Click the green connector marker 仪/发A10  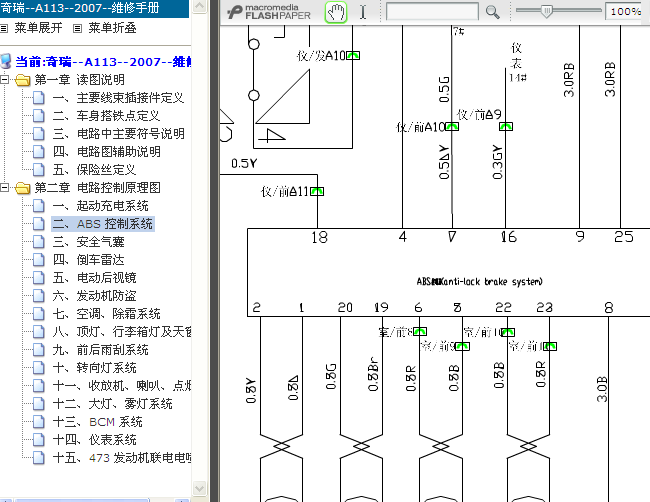(x=353, y=55)
